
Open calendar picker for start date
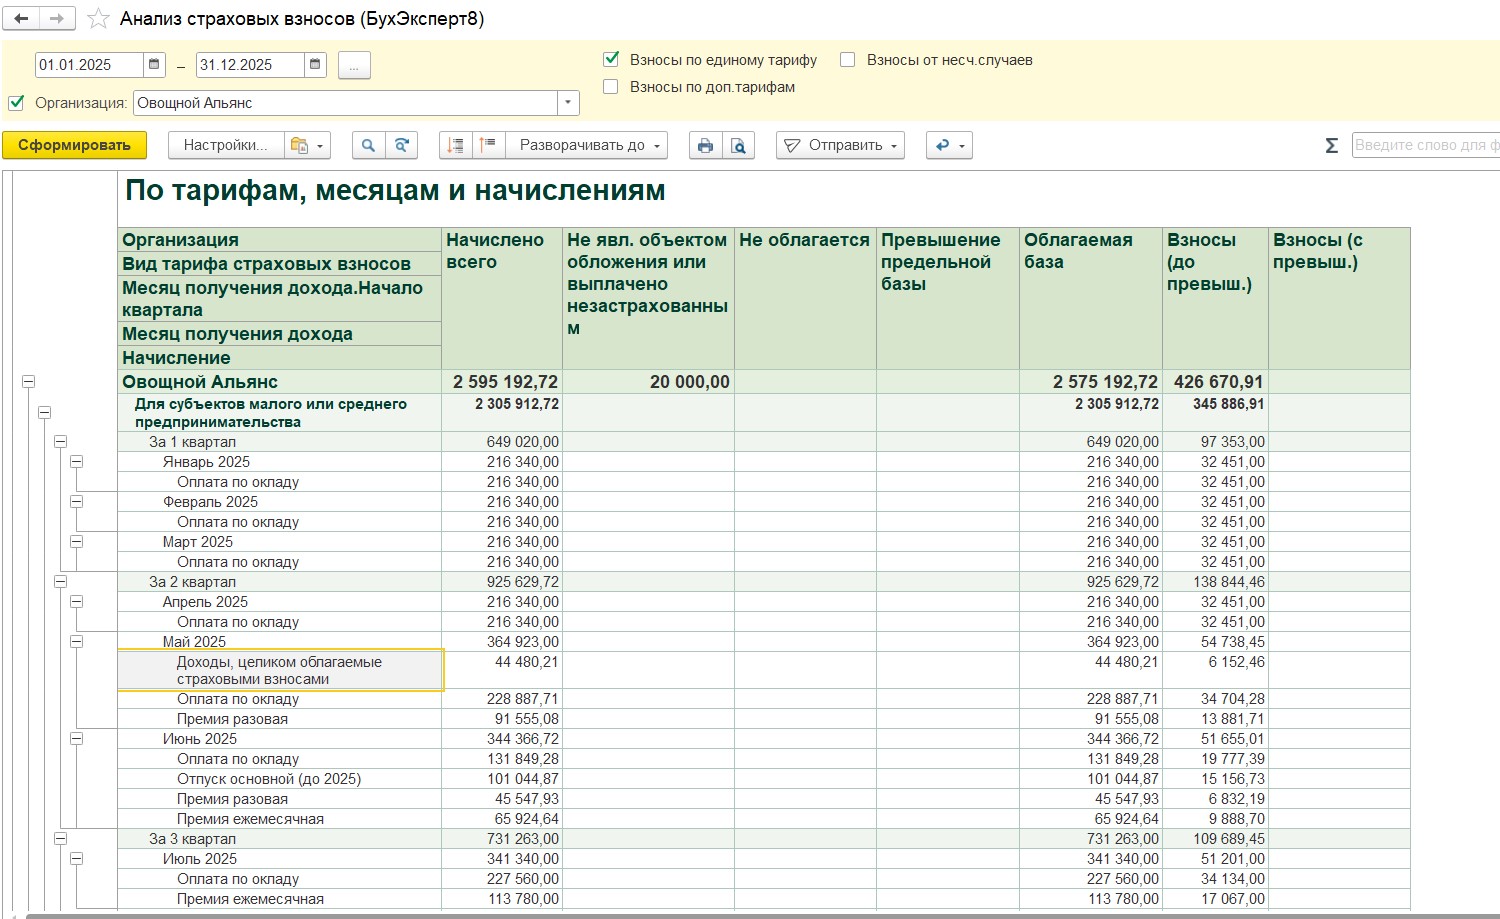(x=154, y=65)
